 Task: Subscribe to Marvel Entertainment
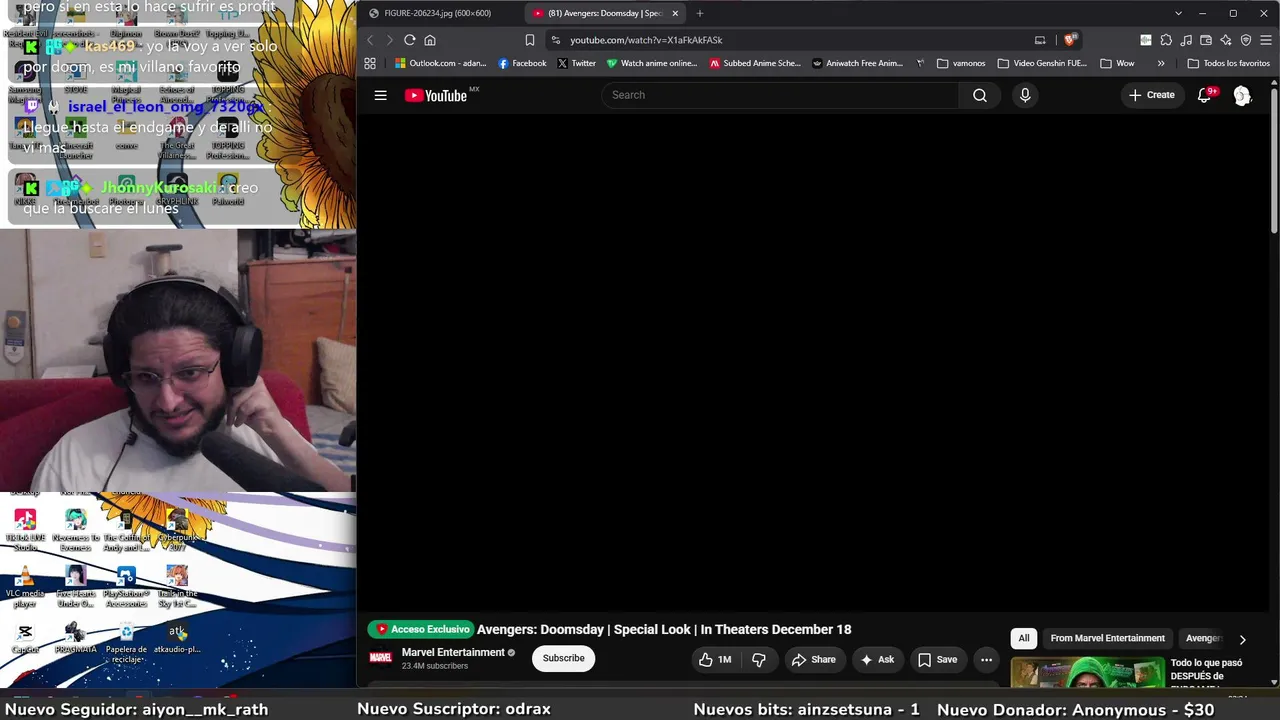(x=563, y=658)
